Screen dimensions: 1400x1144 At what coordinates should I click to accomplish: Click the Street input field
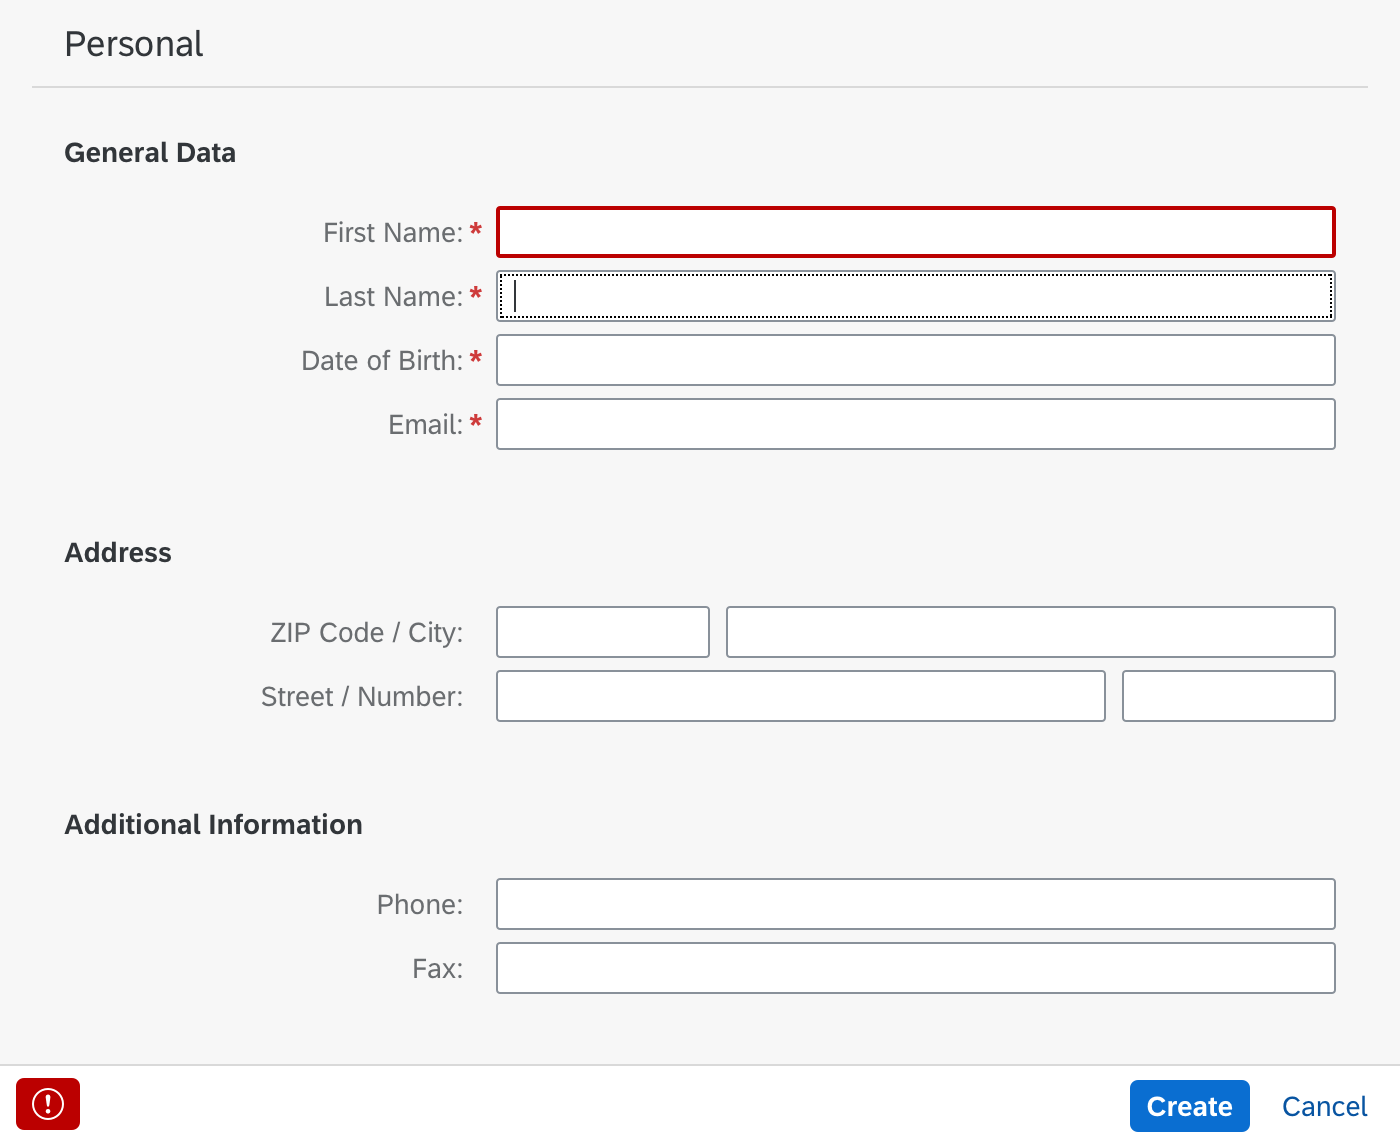pos(800,696)
